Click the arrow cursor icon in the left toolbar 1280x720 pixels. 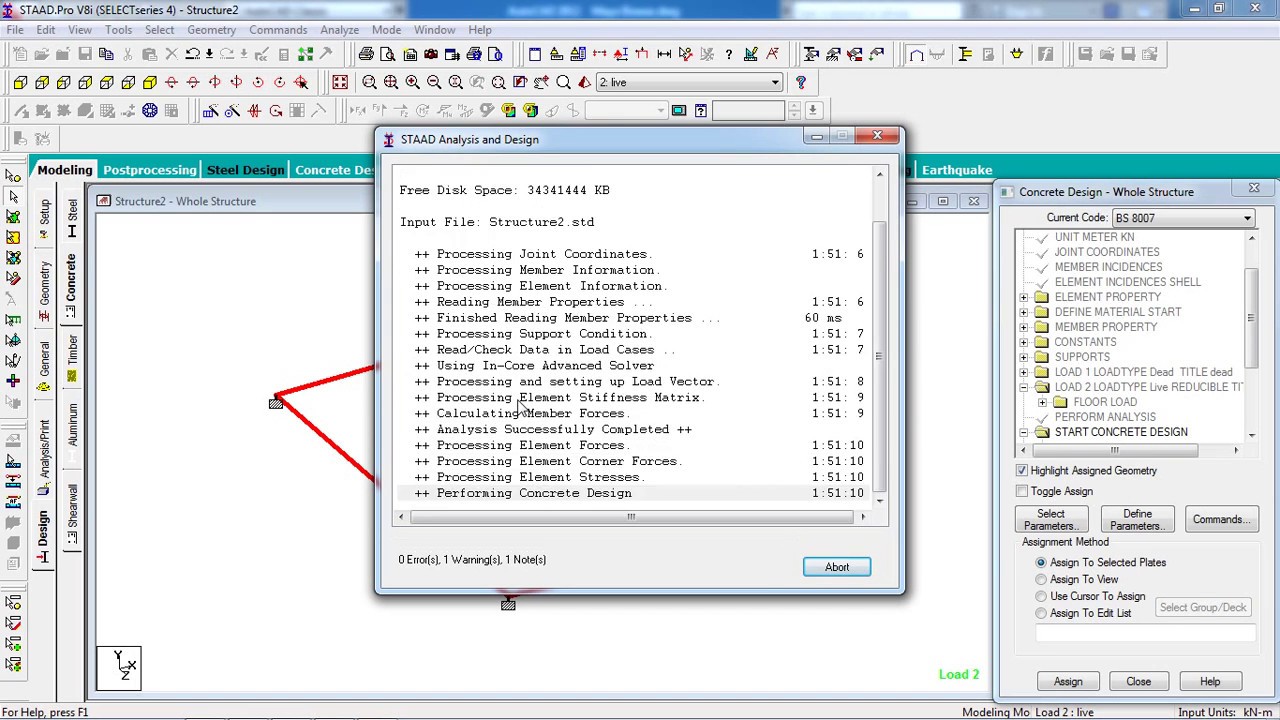[x=13, y=196]
